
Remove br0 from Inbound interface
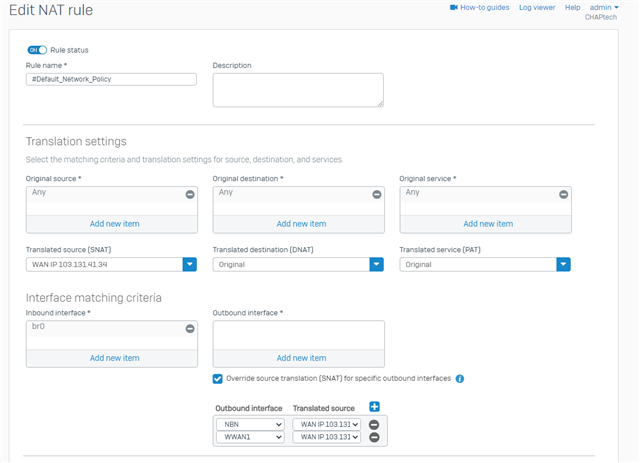pyautogui.click(x=190, y=329)
